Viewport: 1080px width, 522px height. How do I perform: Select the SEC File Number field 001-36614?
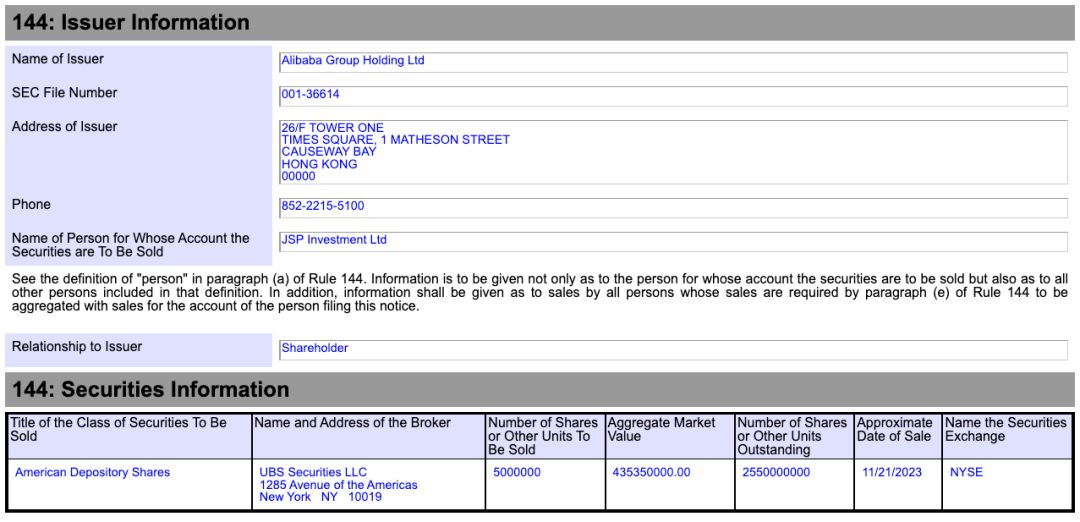click(x=673, y=95)
